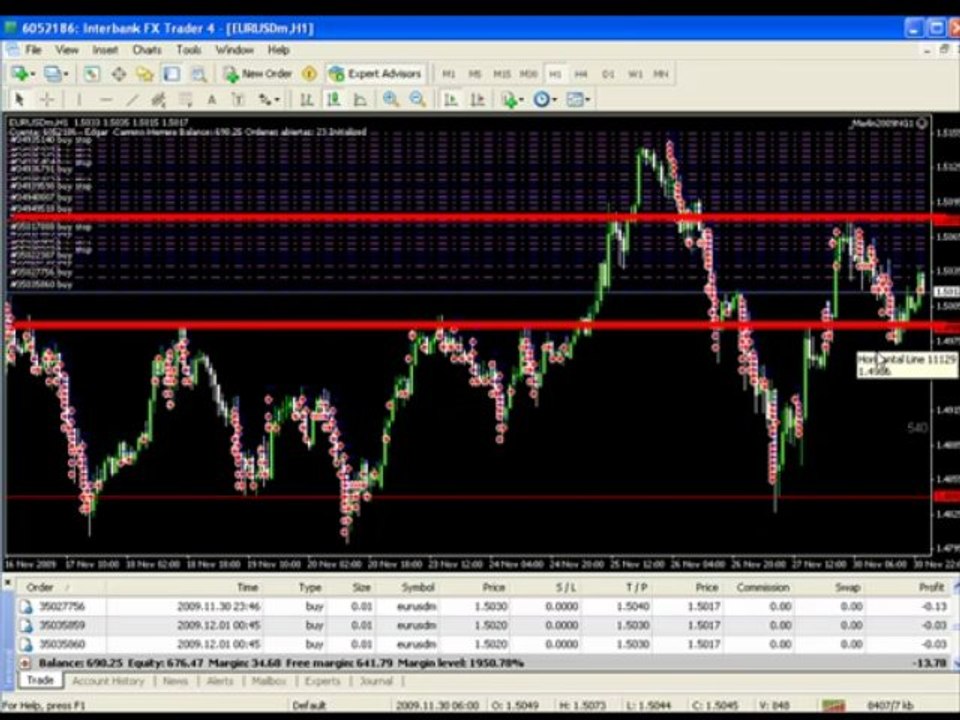The height and width of the screenshot is (720, 960).
Task: Select order 35027756 row
Action: tap(484, 607)
